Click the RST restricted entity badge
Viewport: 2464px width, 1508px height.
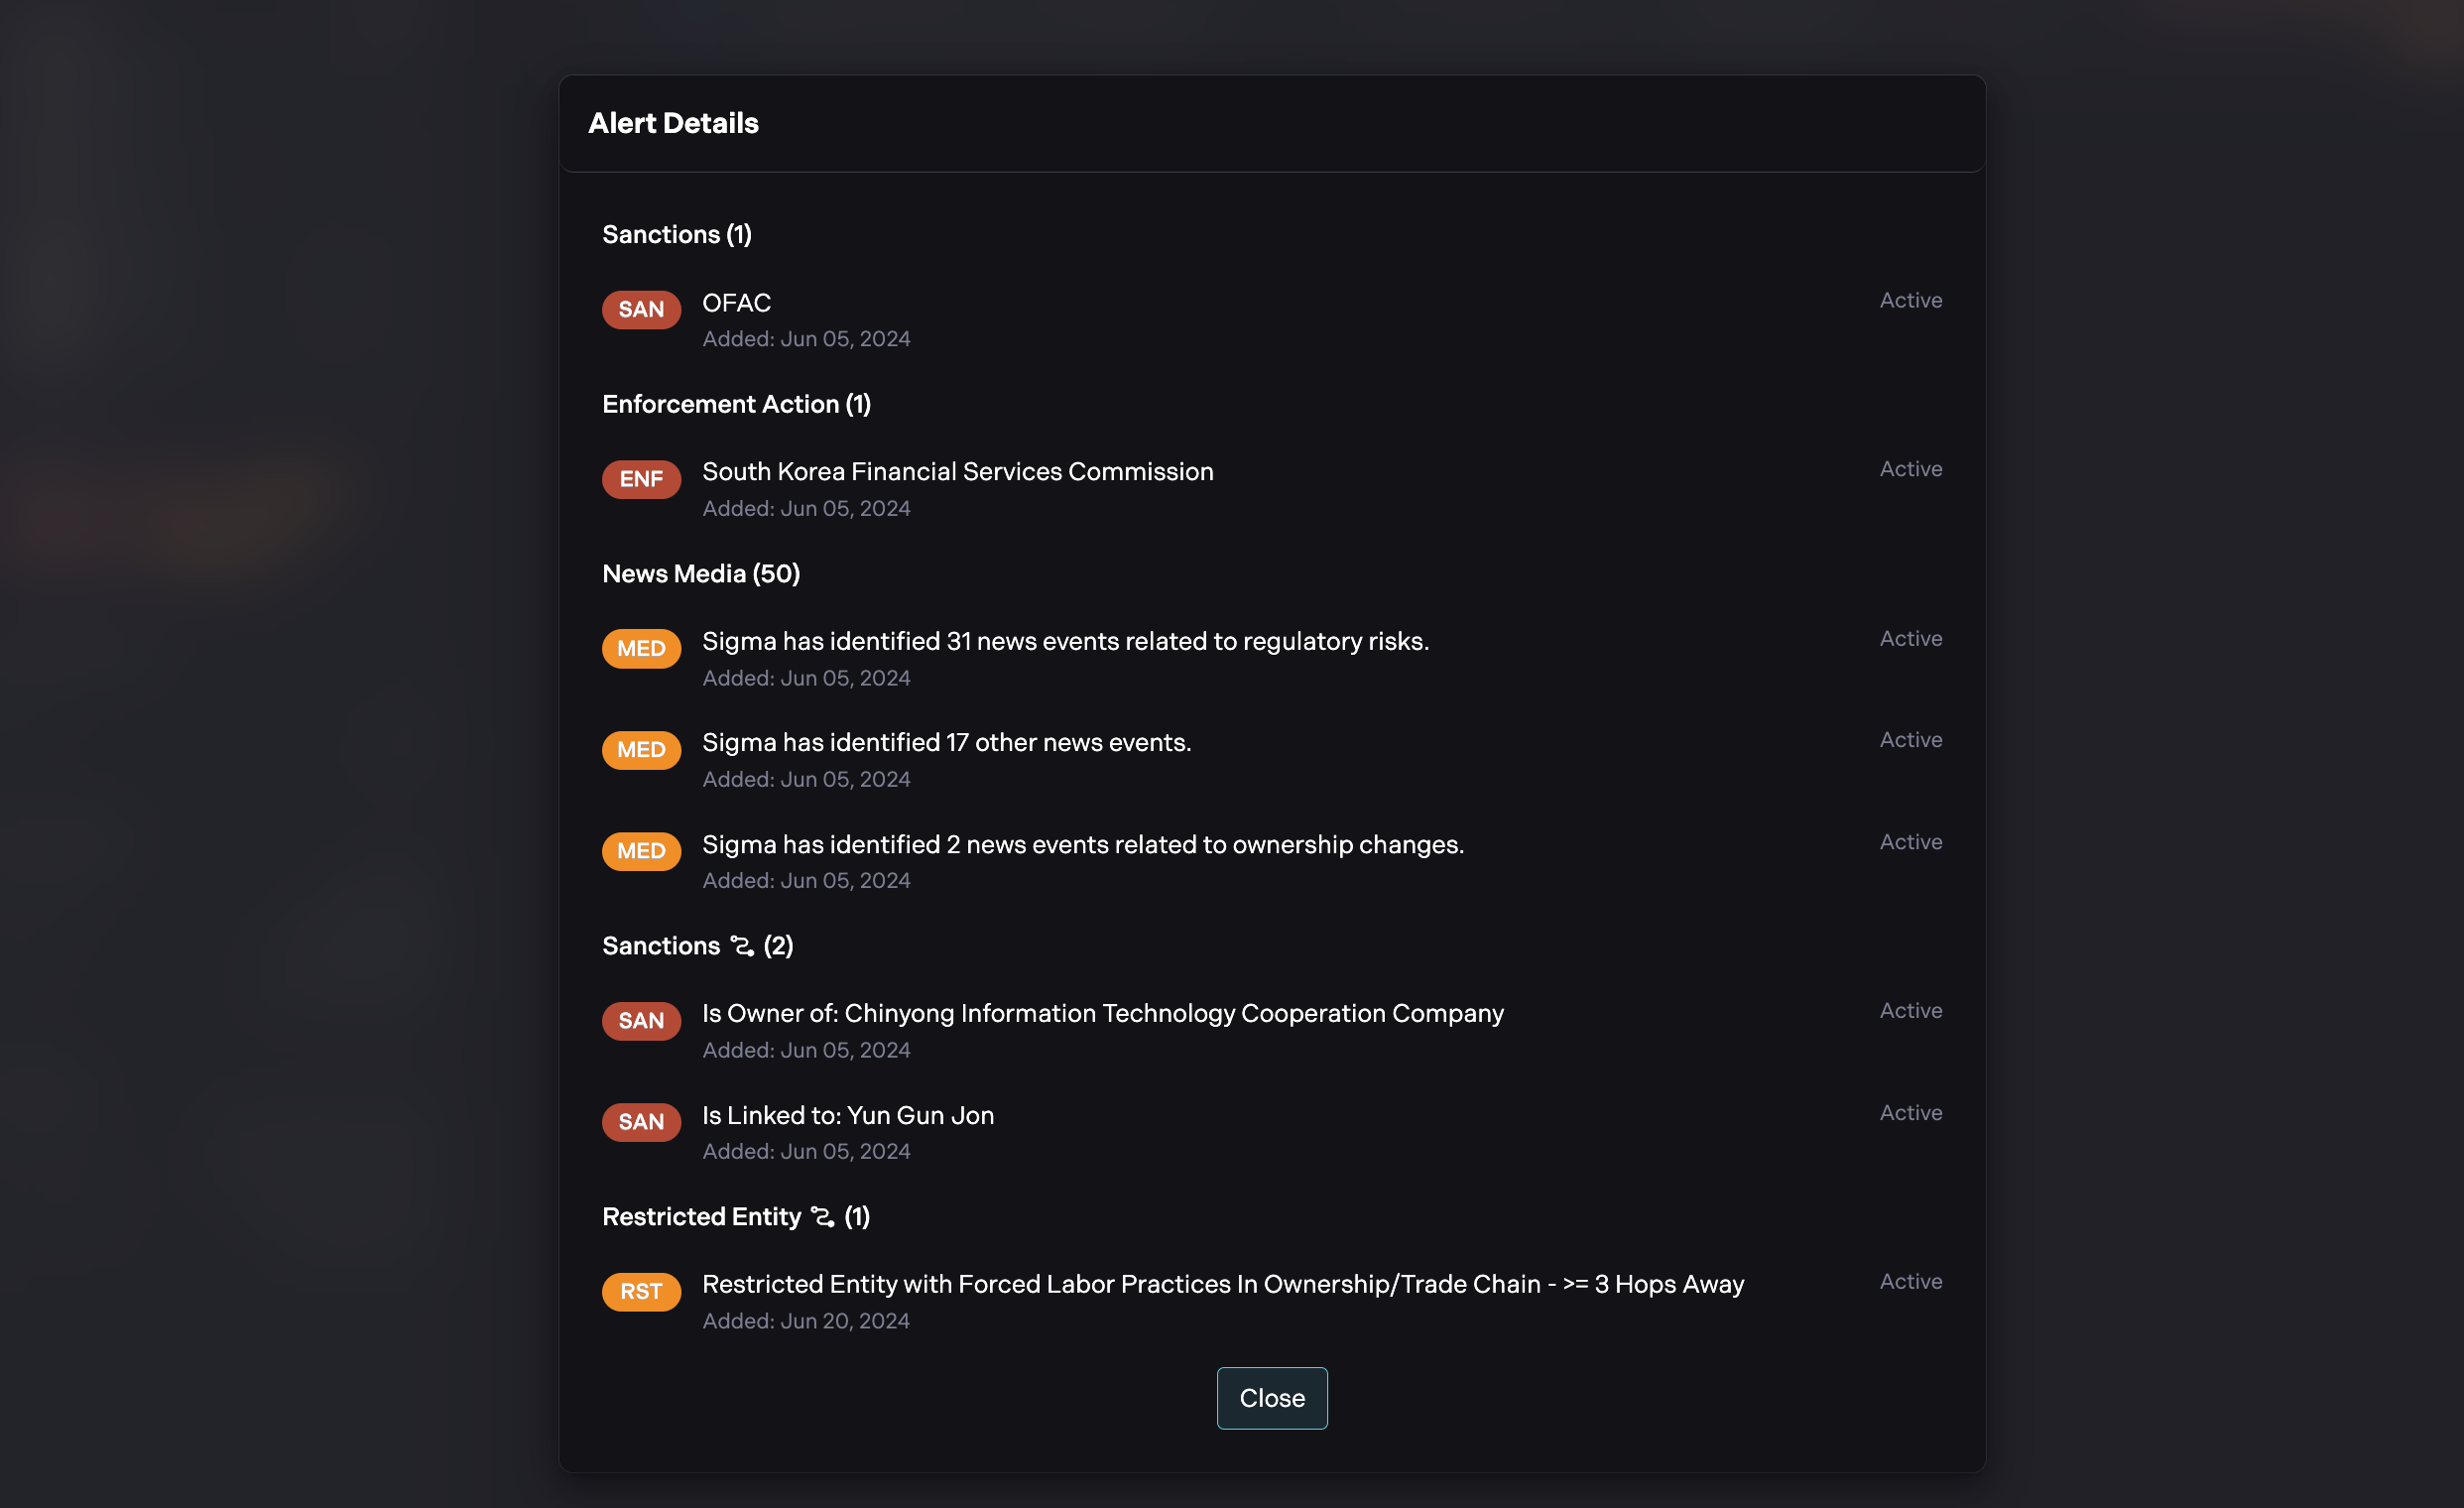coord(641,1291)
